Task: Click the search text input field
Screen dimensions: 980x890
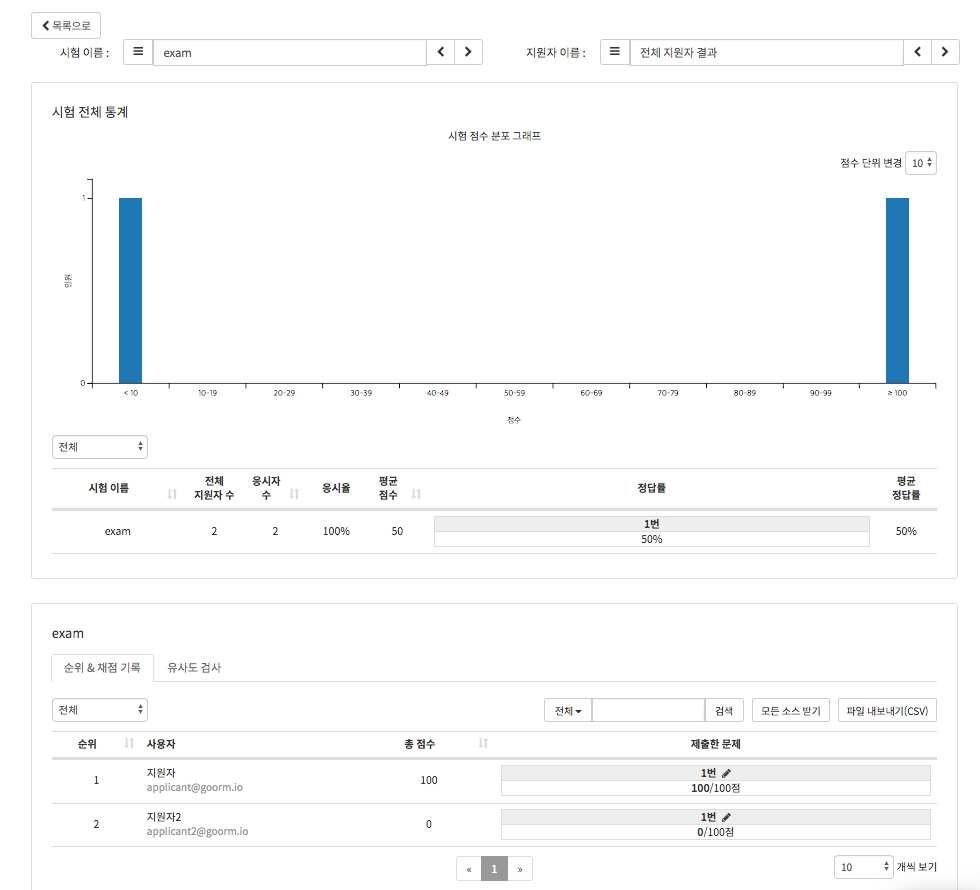Action: [648, 711]
